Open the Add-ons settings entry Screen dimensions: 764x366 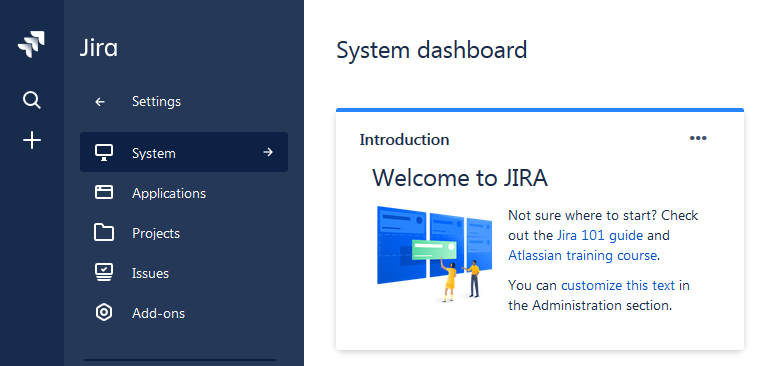184,313
